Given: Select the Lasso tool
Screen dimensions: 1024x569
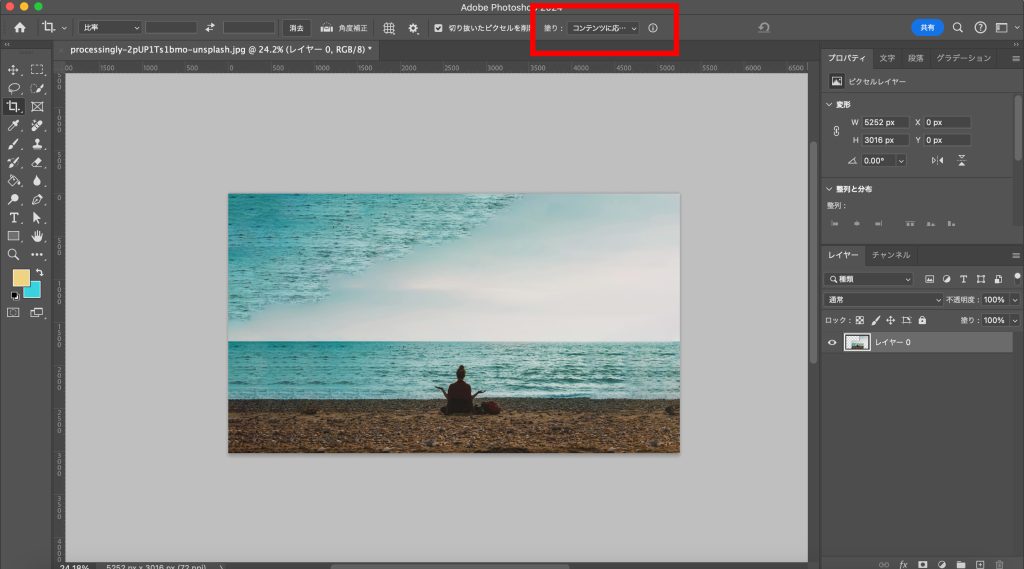Looking at the screenshot, I should (14, 88).
